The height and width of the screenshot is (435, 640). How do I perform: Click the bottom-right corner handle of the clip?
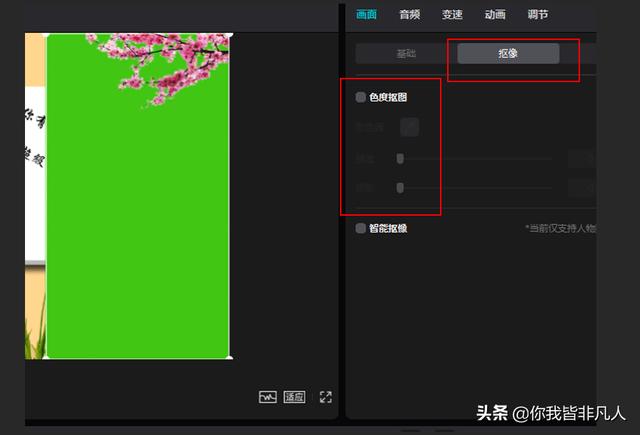(x=230, y=358)
